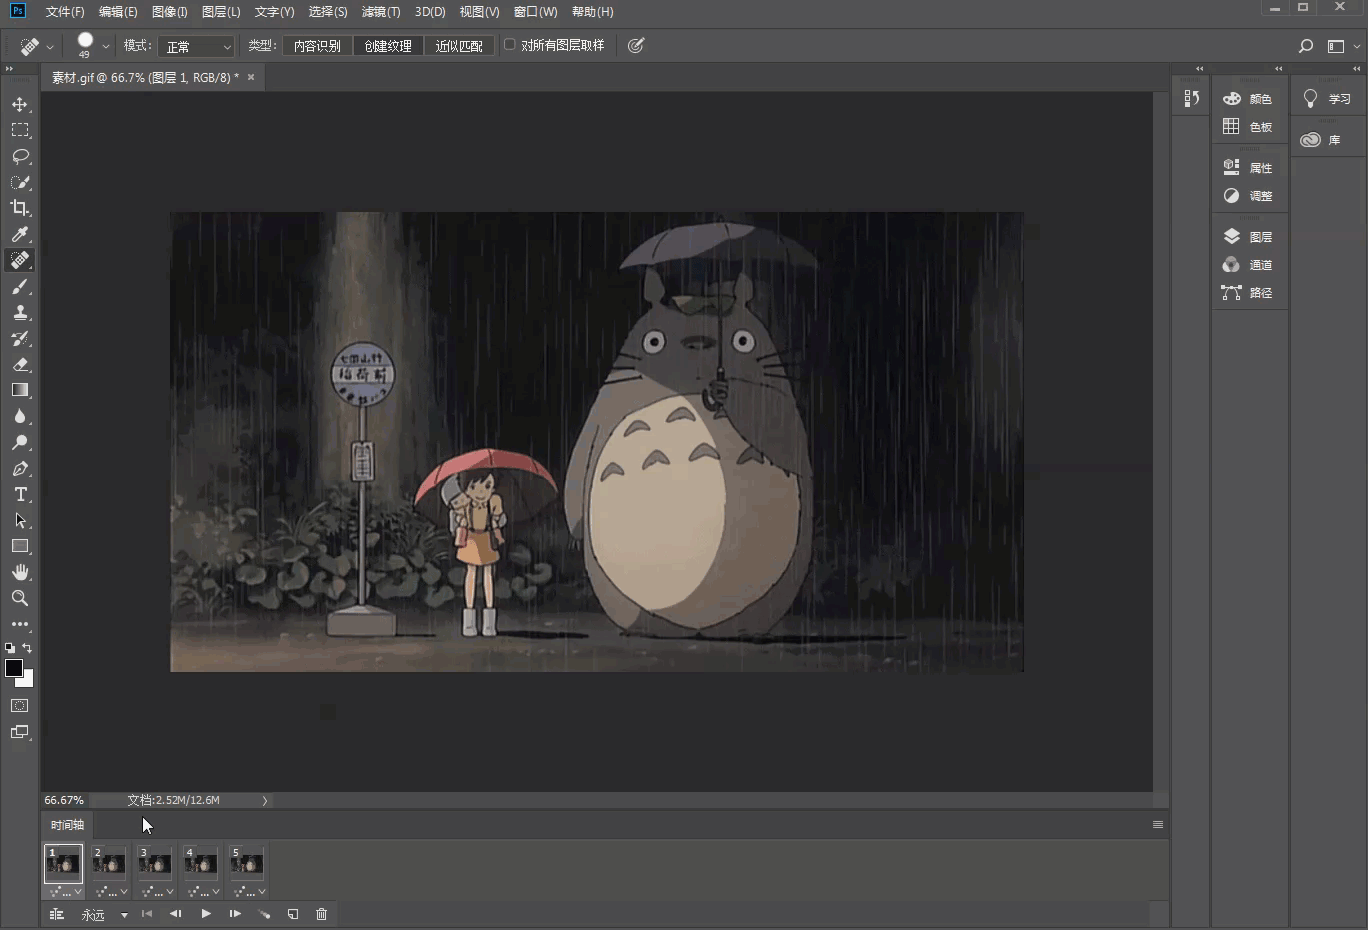This screenshot has width=1368, height=930.
Task: Toggle Quick Mask mode
Action: [20, 706]
